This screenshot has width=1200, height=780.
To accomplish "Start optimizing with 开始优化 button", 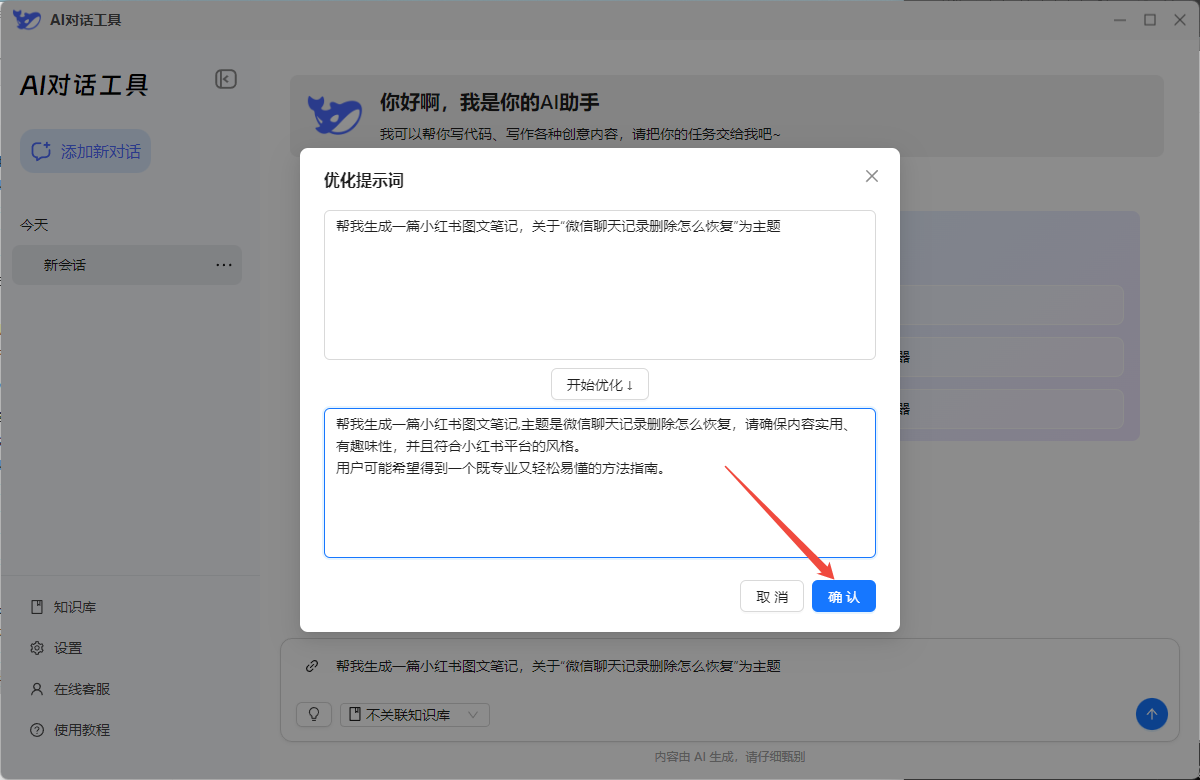I will coord(600,384).
